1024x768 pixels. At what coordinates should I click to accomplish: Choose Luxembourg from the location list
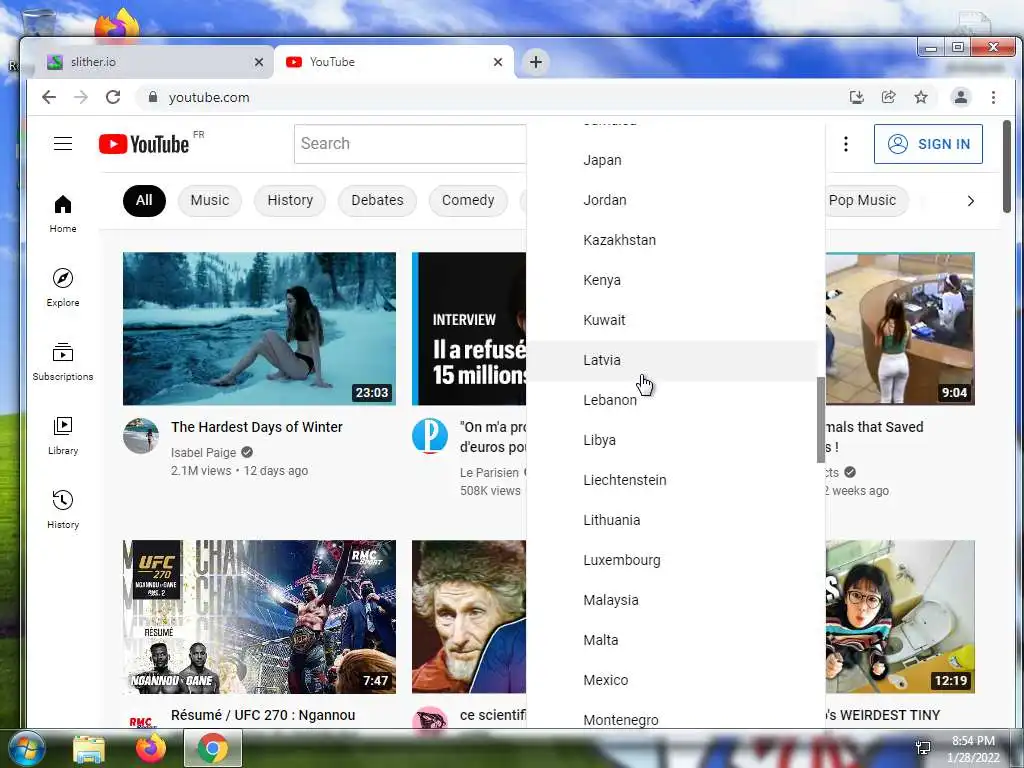[671, 560]
